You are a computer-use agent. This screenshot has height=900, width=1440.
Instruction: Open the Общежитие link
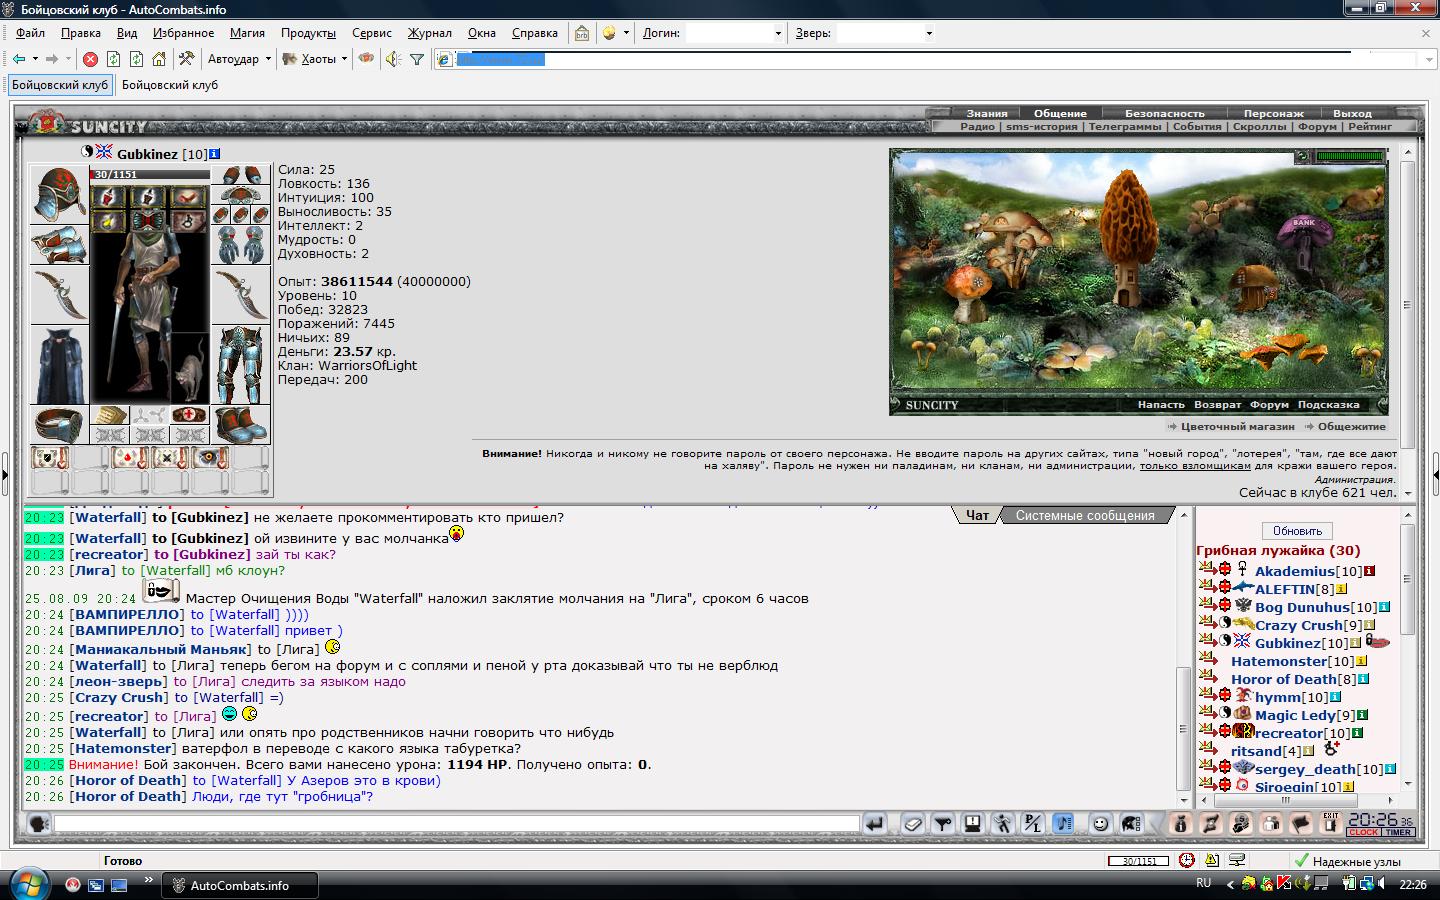pyautogui.click(x=1352, y=426)
